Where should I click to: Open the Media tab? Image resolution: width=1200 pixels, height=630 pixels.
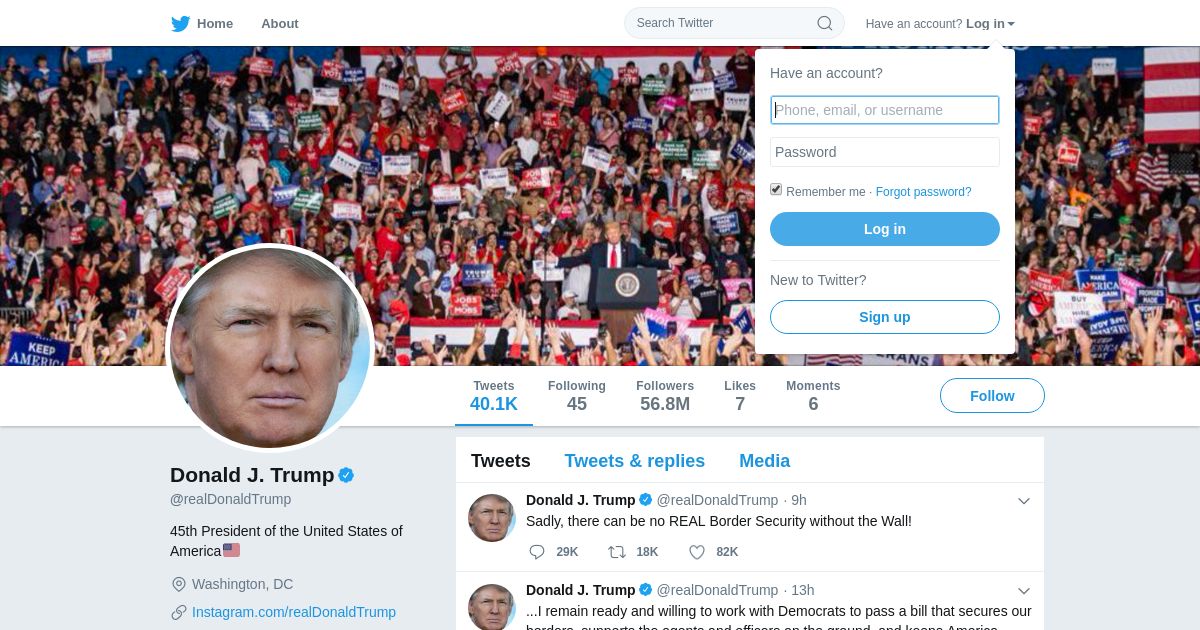click(x=764, y=461)
